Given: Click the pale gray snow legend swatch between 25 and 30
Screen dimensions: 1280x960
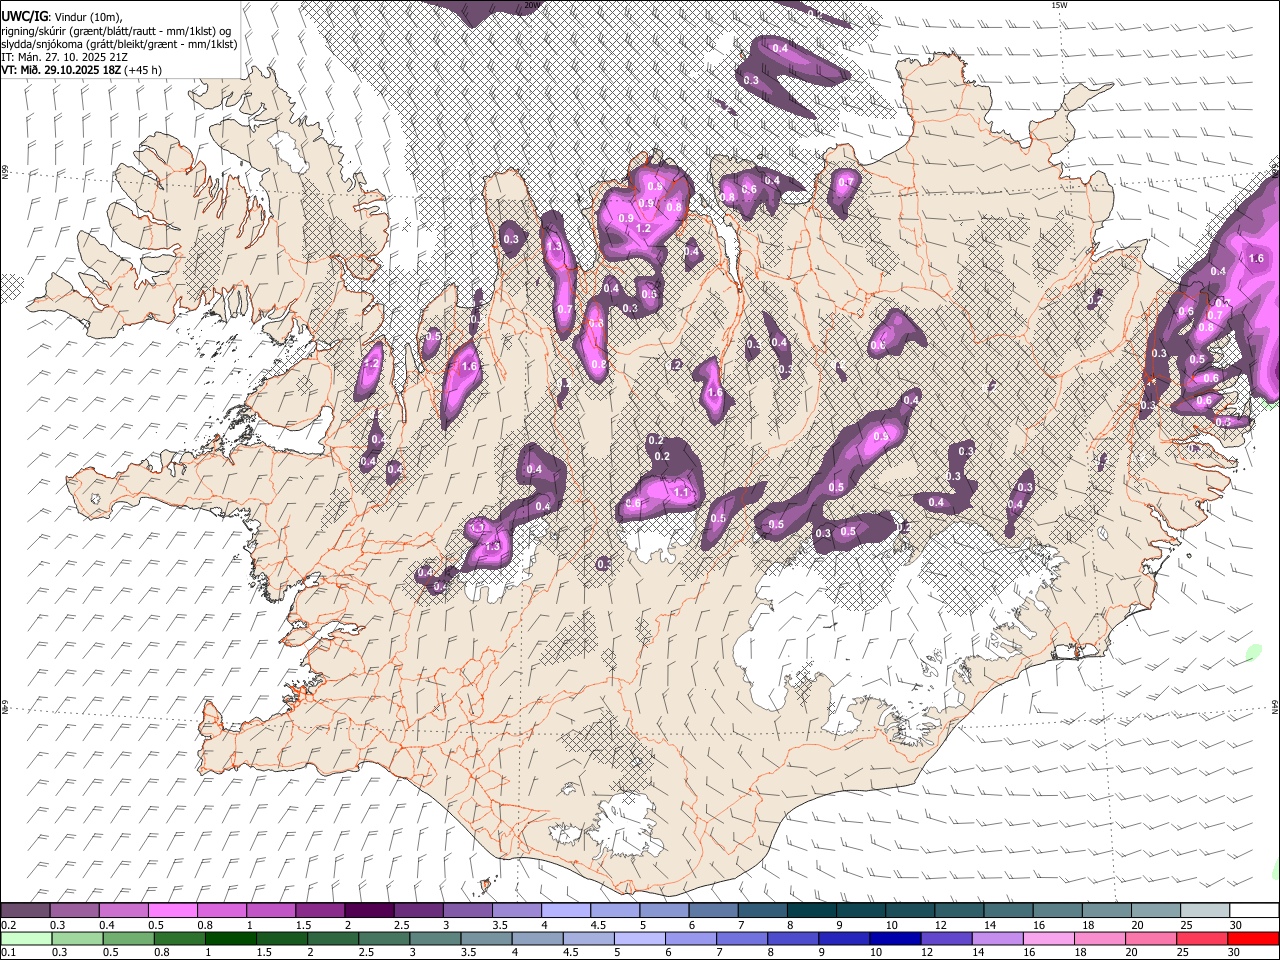Looking at the screenshot, I should click(1206, 911).
